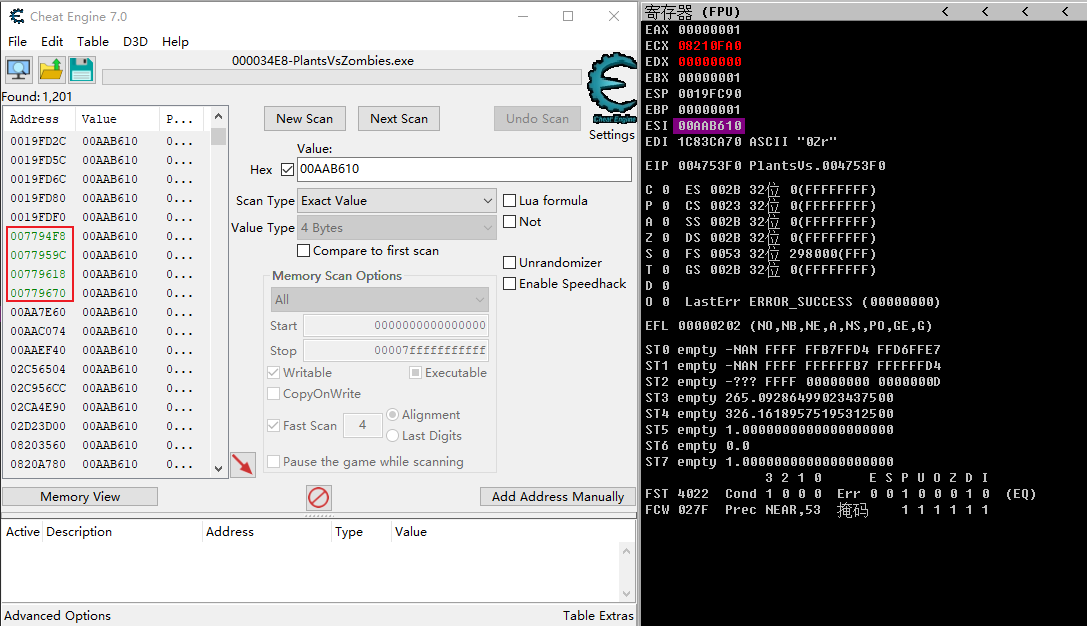Open the Scan Type dropdown
Image resolution: width=1087 pixels, height=626 pixels.
tap(397, 201)
